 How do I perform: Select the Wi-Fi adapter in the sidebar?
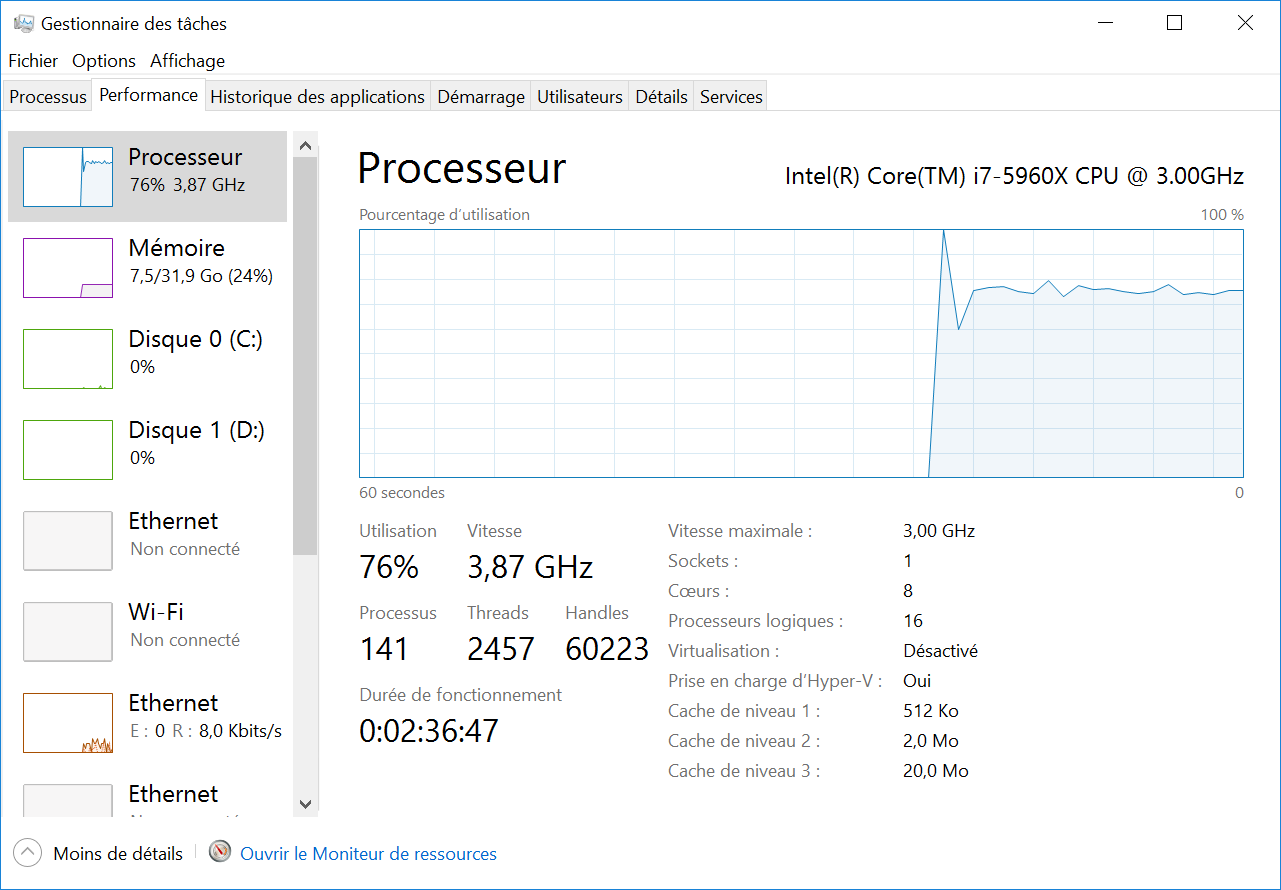[x=147, y=632]
